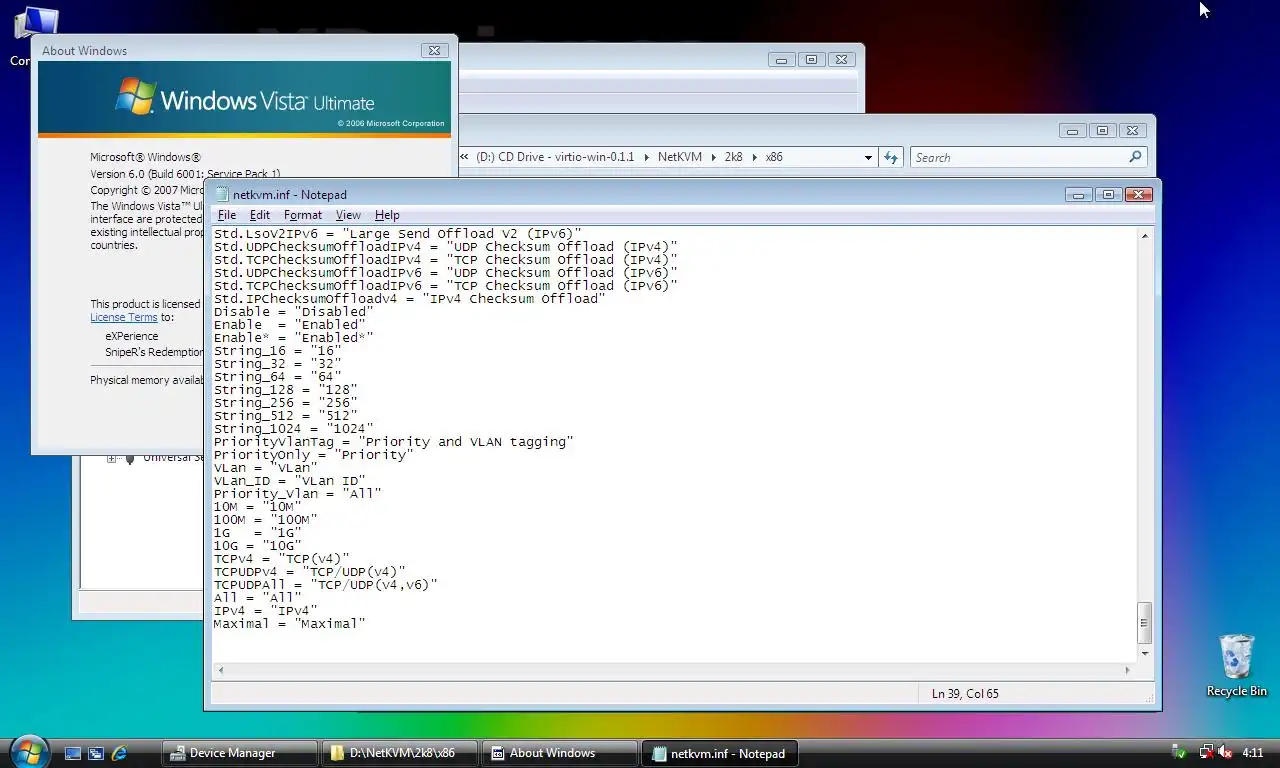The height and width of the screenshot is (768, 1280).
Task: Click the muted volume tray icon
Action: [1225, 752]
